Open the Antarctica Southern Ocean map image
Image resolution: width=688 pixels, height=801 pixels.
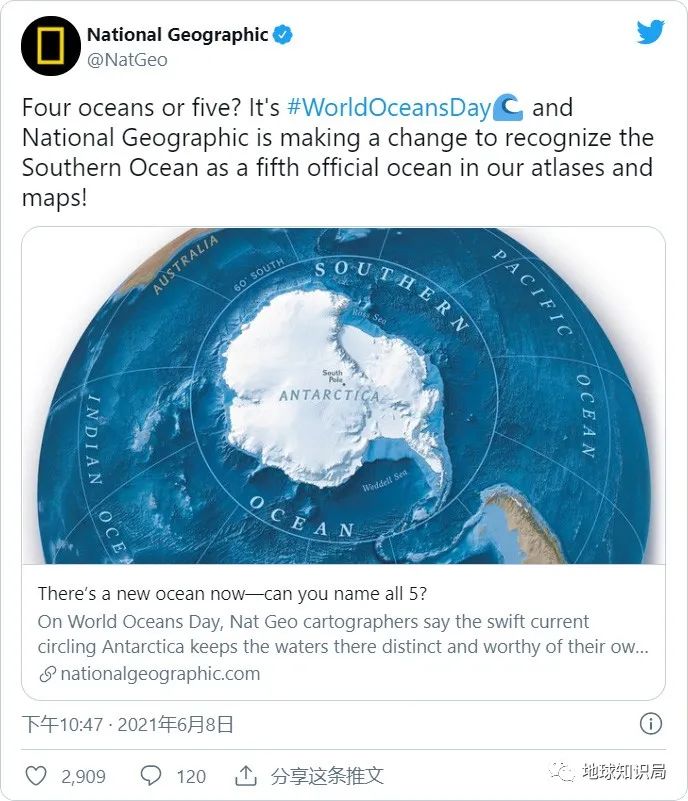[x=343, y=396]
